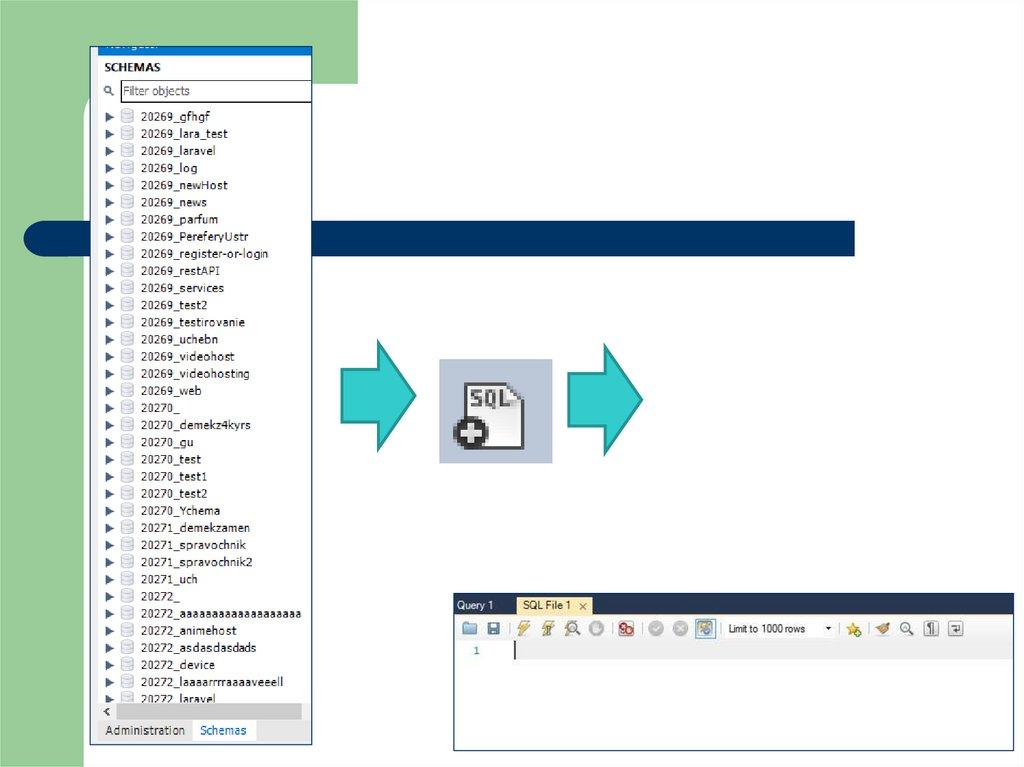The width and height of the screenshot is (1024, 767).
Task: Select the 20271_spravochnik2 schema
Action: click(x=196, y=562)
